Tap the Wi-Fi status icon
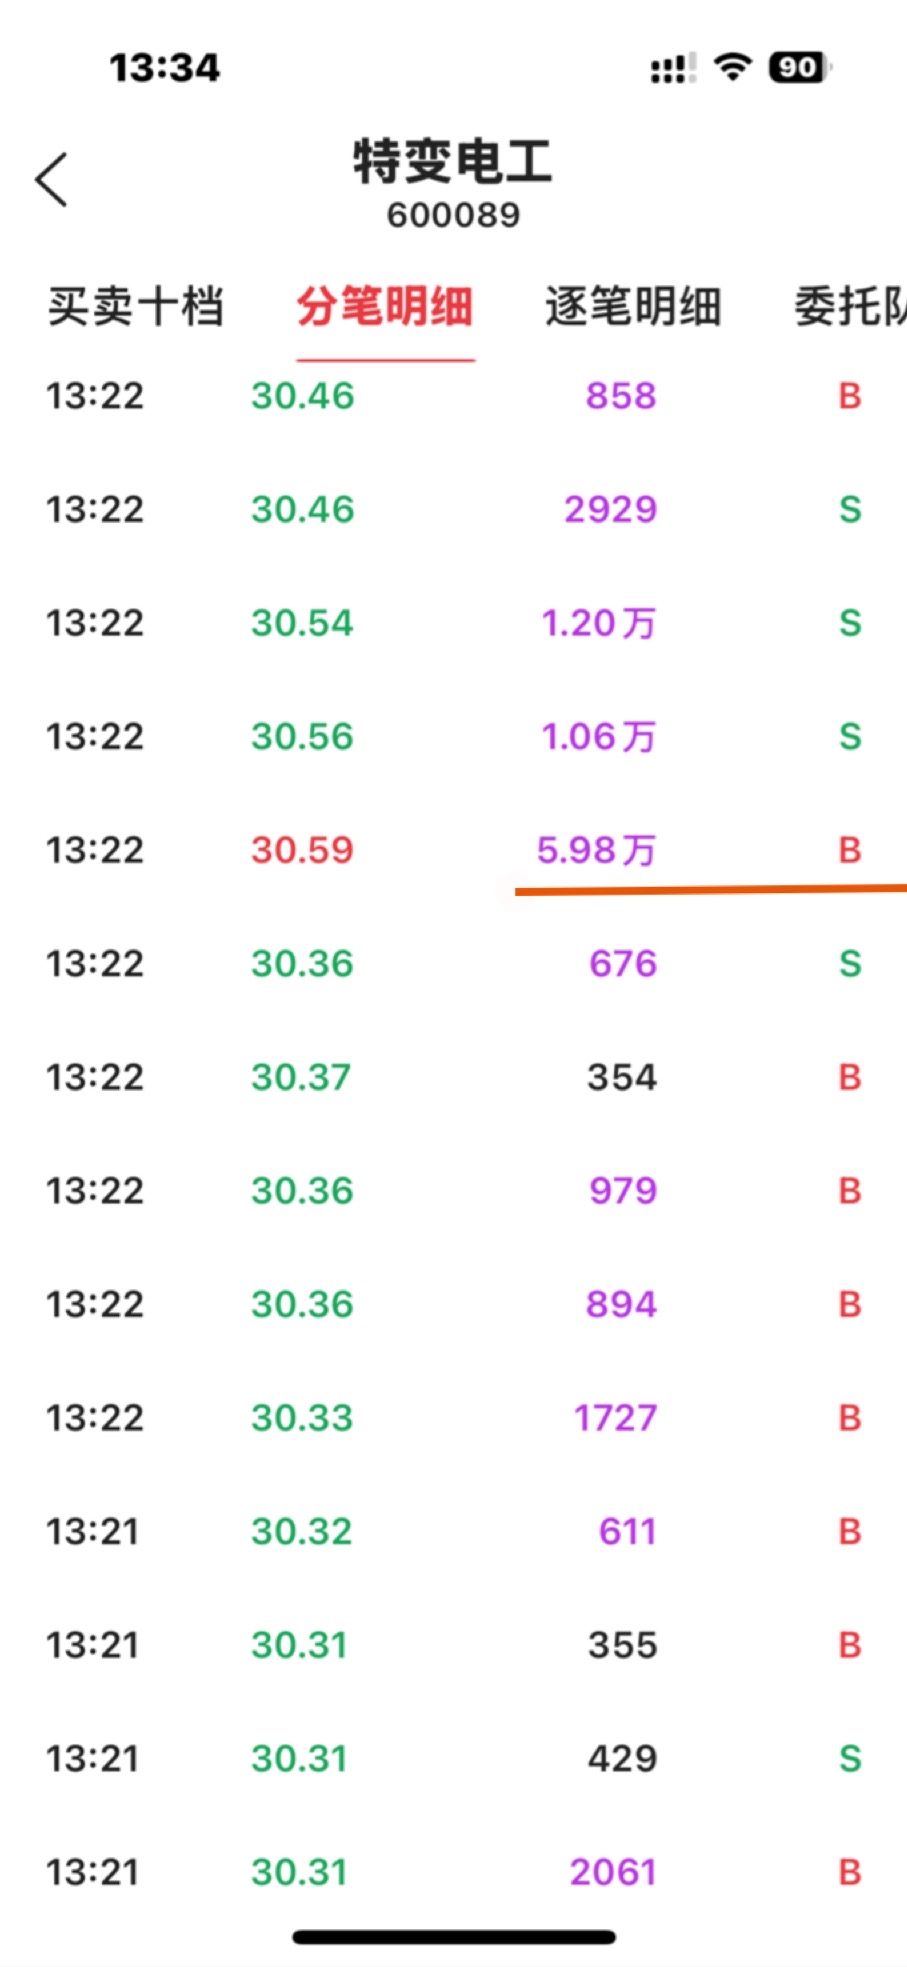Screen dimensions: 907x1967 click(732, 67)
